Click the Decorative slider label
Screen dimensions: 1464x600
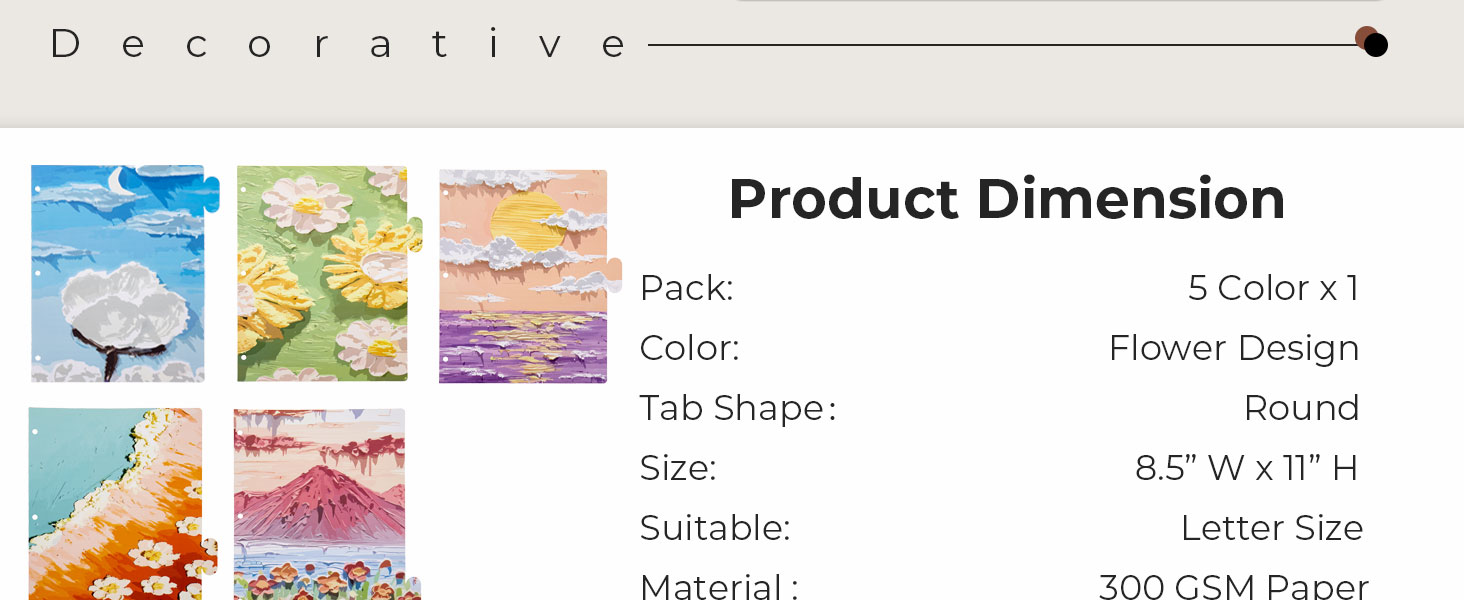pyautogui.click(x=338, y=45)
